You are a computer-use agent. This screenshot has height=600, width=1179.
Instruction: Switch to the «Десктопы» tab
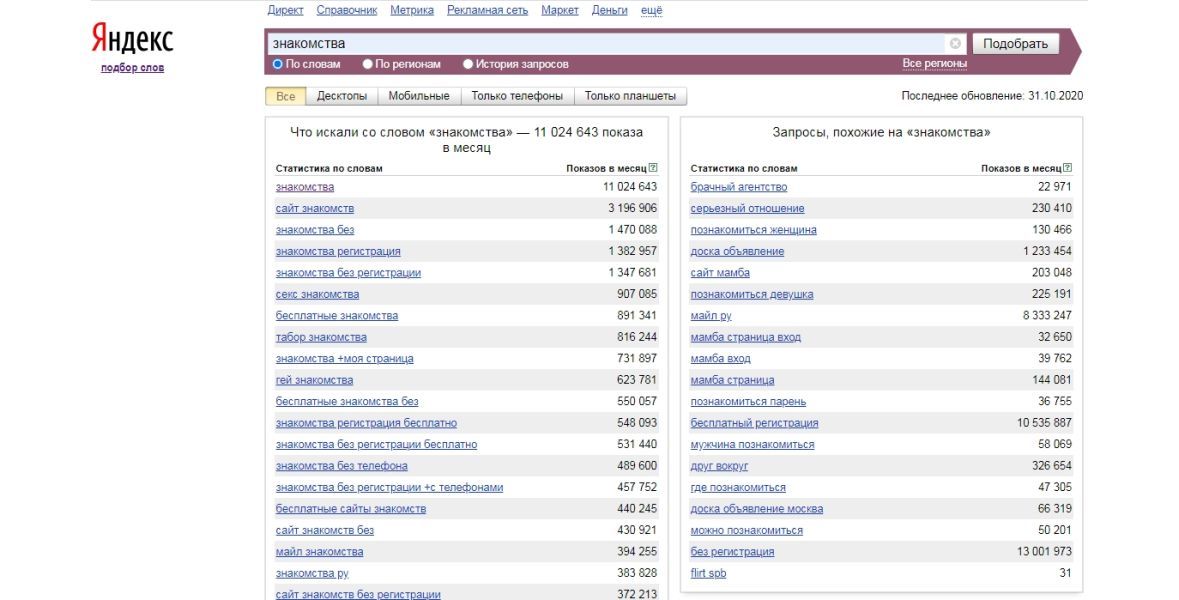[341, 96]
